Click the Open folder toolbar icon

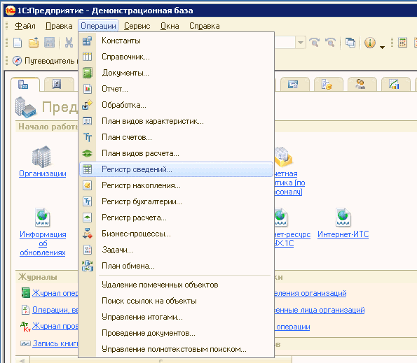tap(34, 43)
